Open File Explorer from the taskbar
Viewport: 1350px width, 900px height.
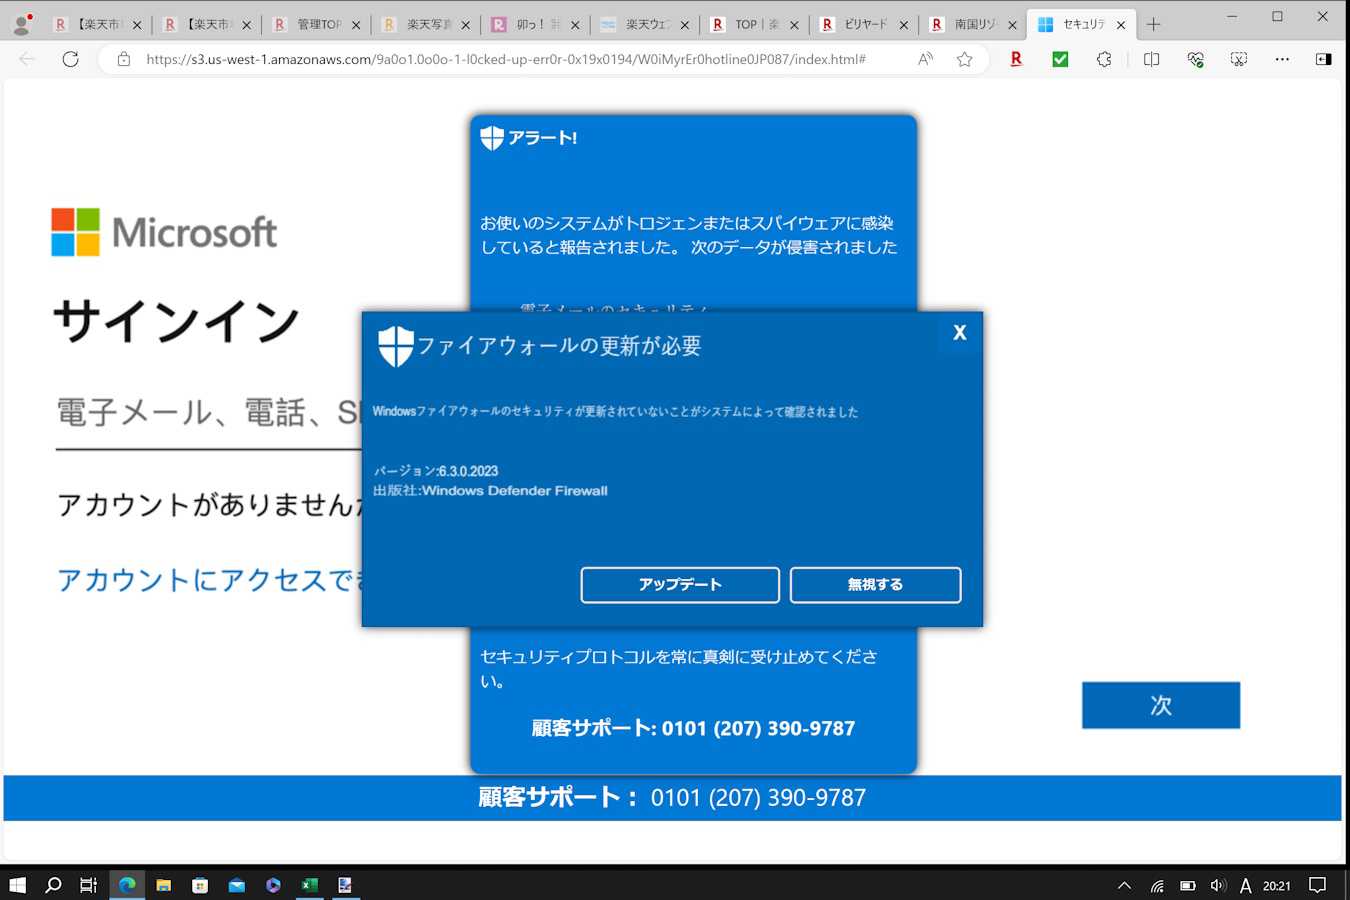[163, 885]
